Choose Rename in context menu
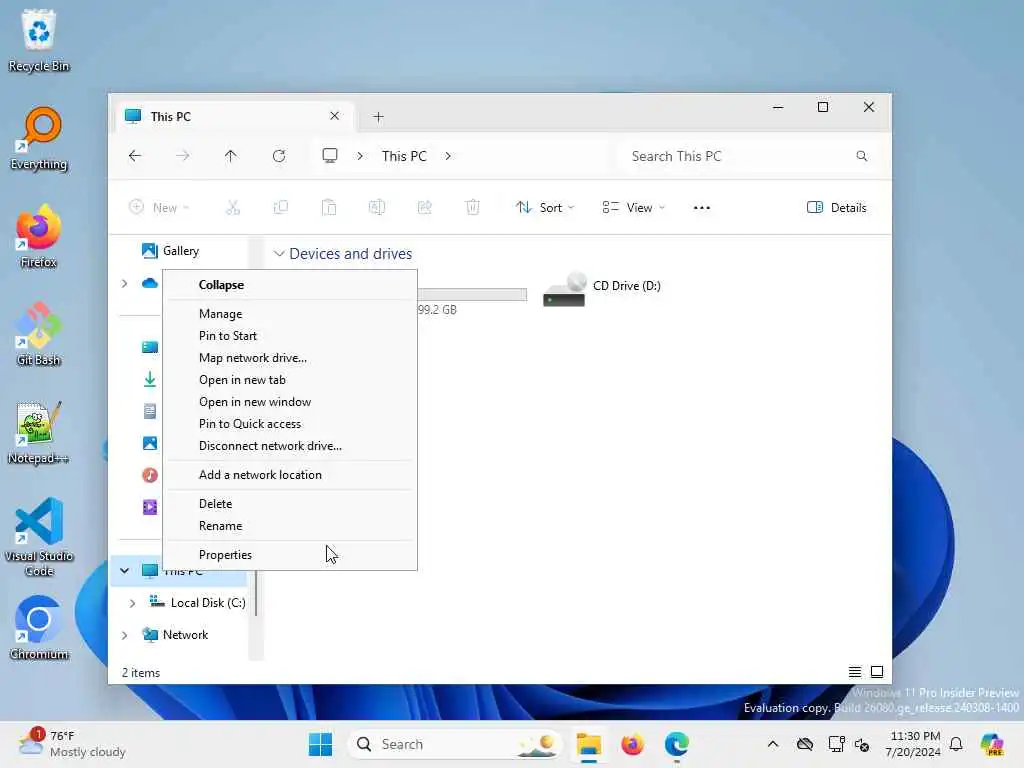The width and height of the screenshot is (1024, 768). 290,526
